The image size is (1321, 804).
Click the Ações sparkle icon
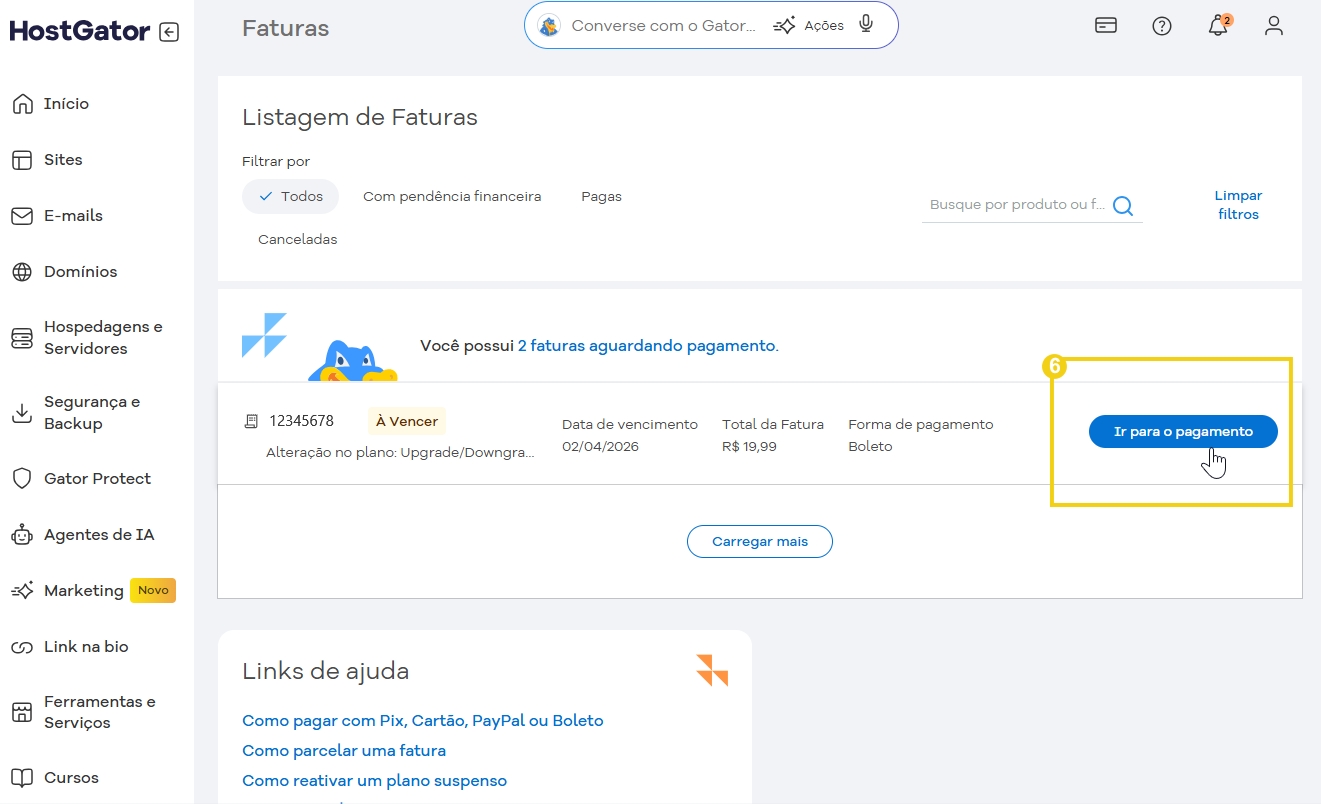pos(786,25)
